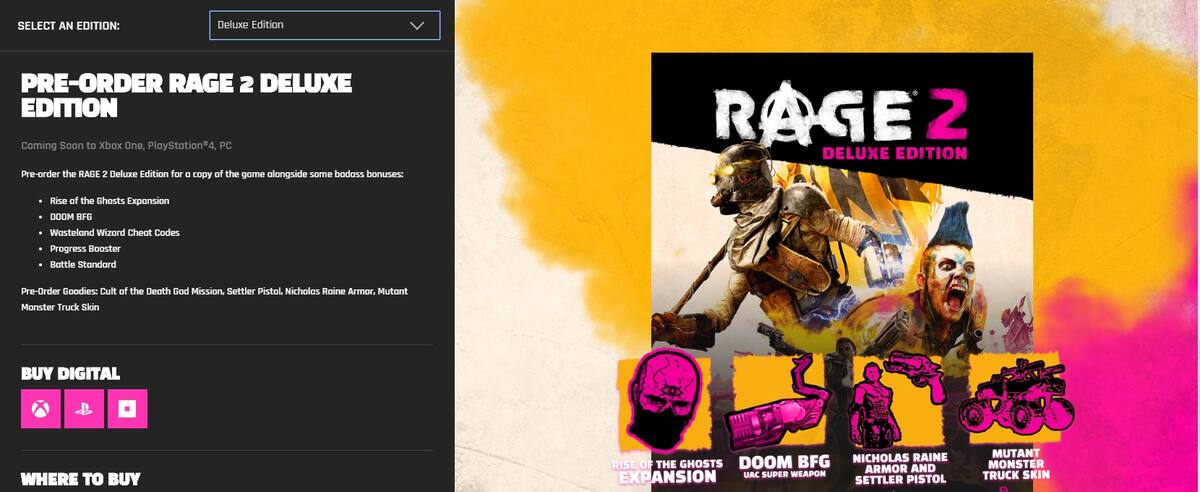The width and height of the screenshot is (1200, 492).
Task: Click the 'Progress Booster' list item
Action: (x=85, y=249)
